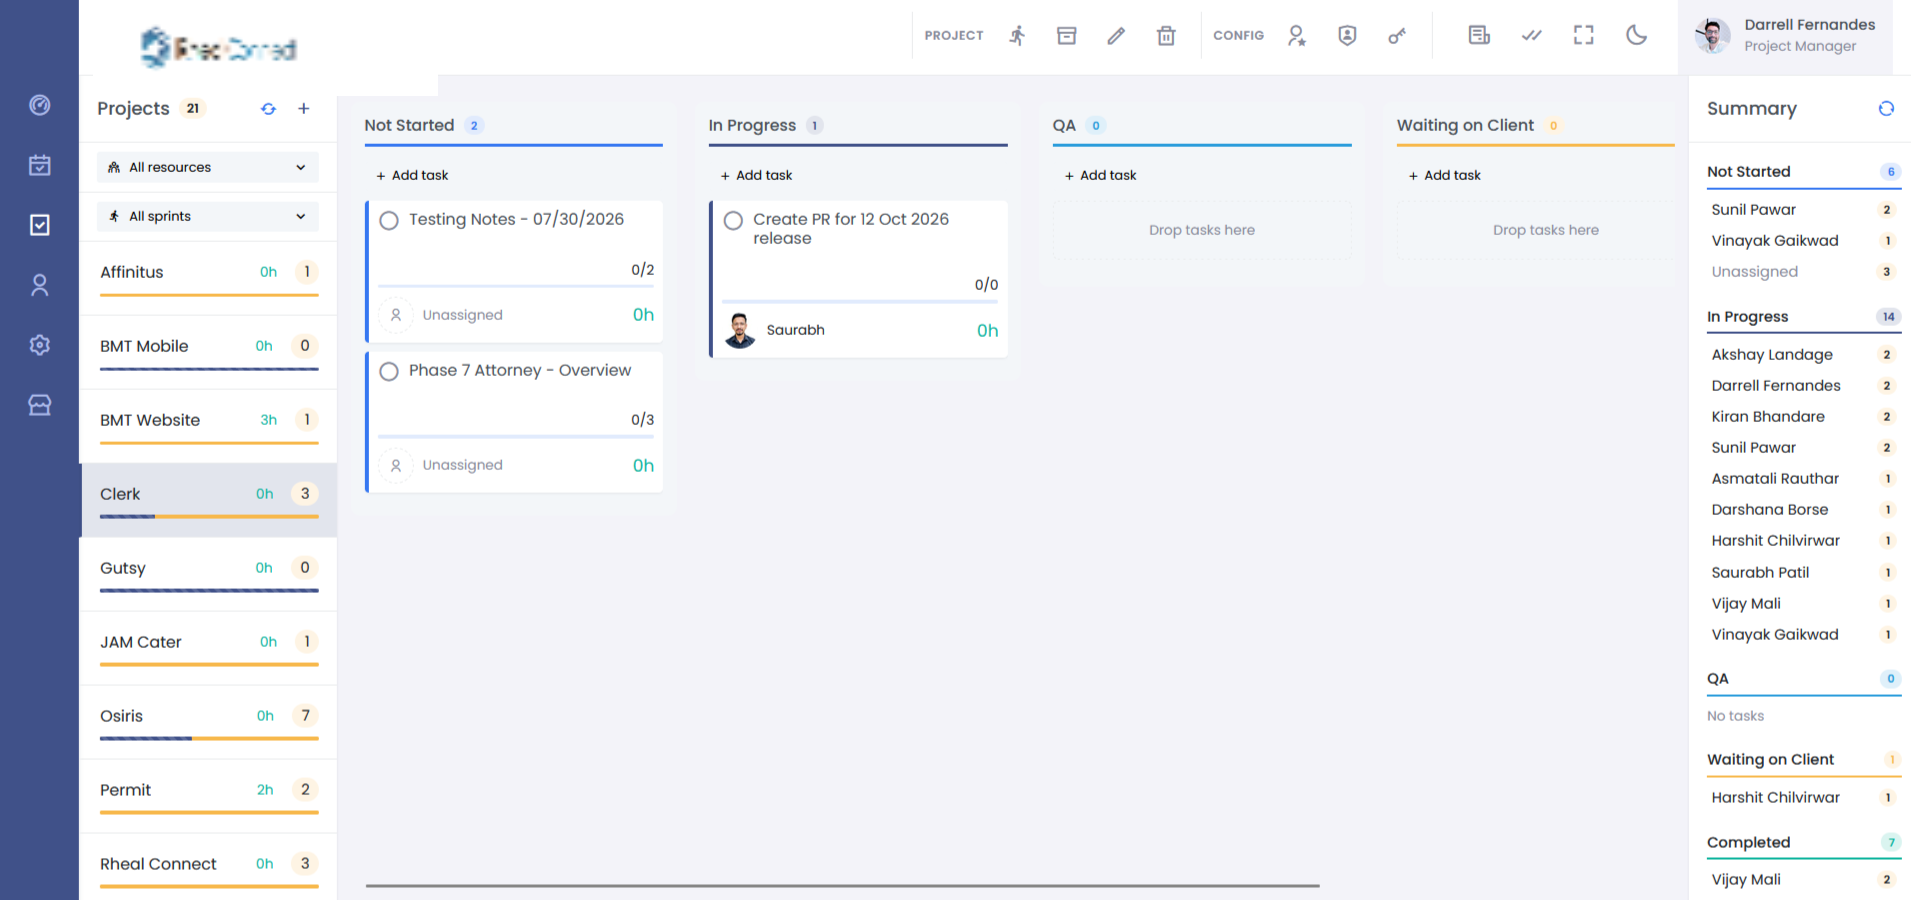Screen dimensions: 1911x900
Task: Click Saurabh avatar on Create PR card
Action: (x=740, y=330)
